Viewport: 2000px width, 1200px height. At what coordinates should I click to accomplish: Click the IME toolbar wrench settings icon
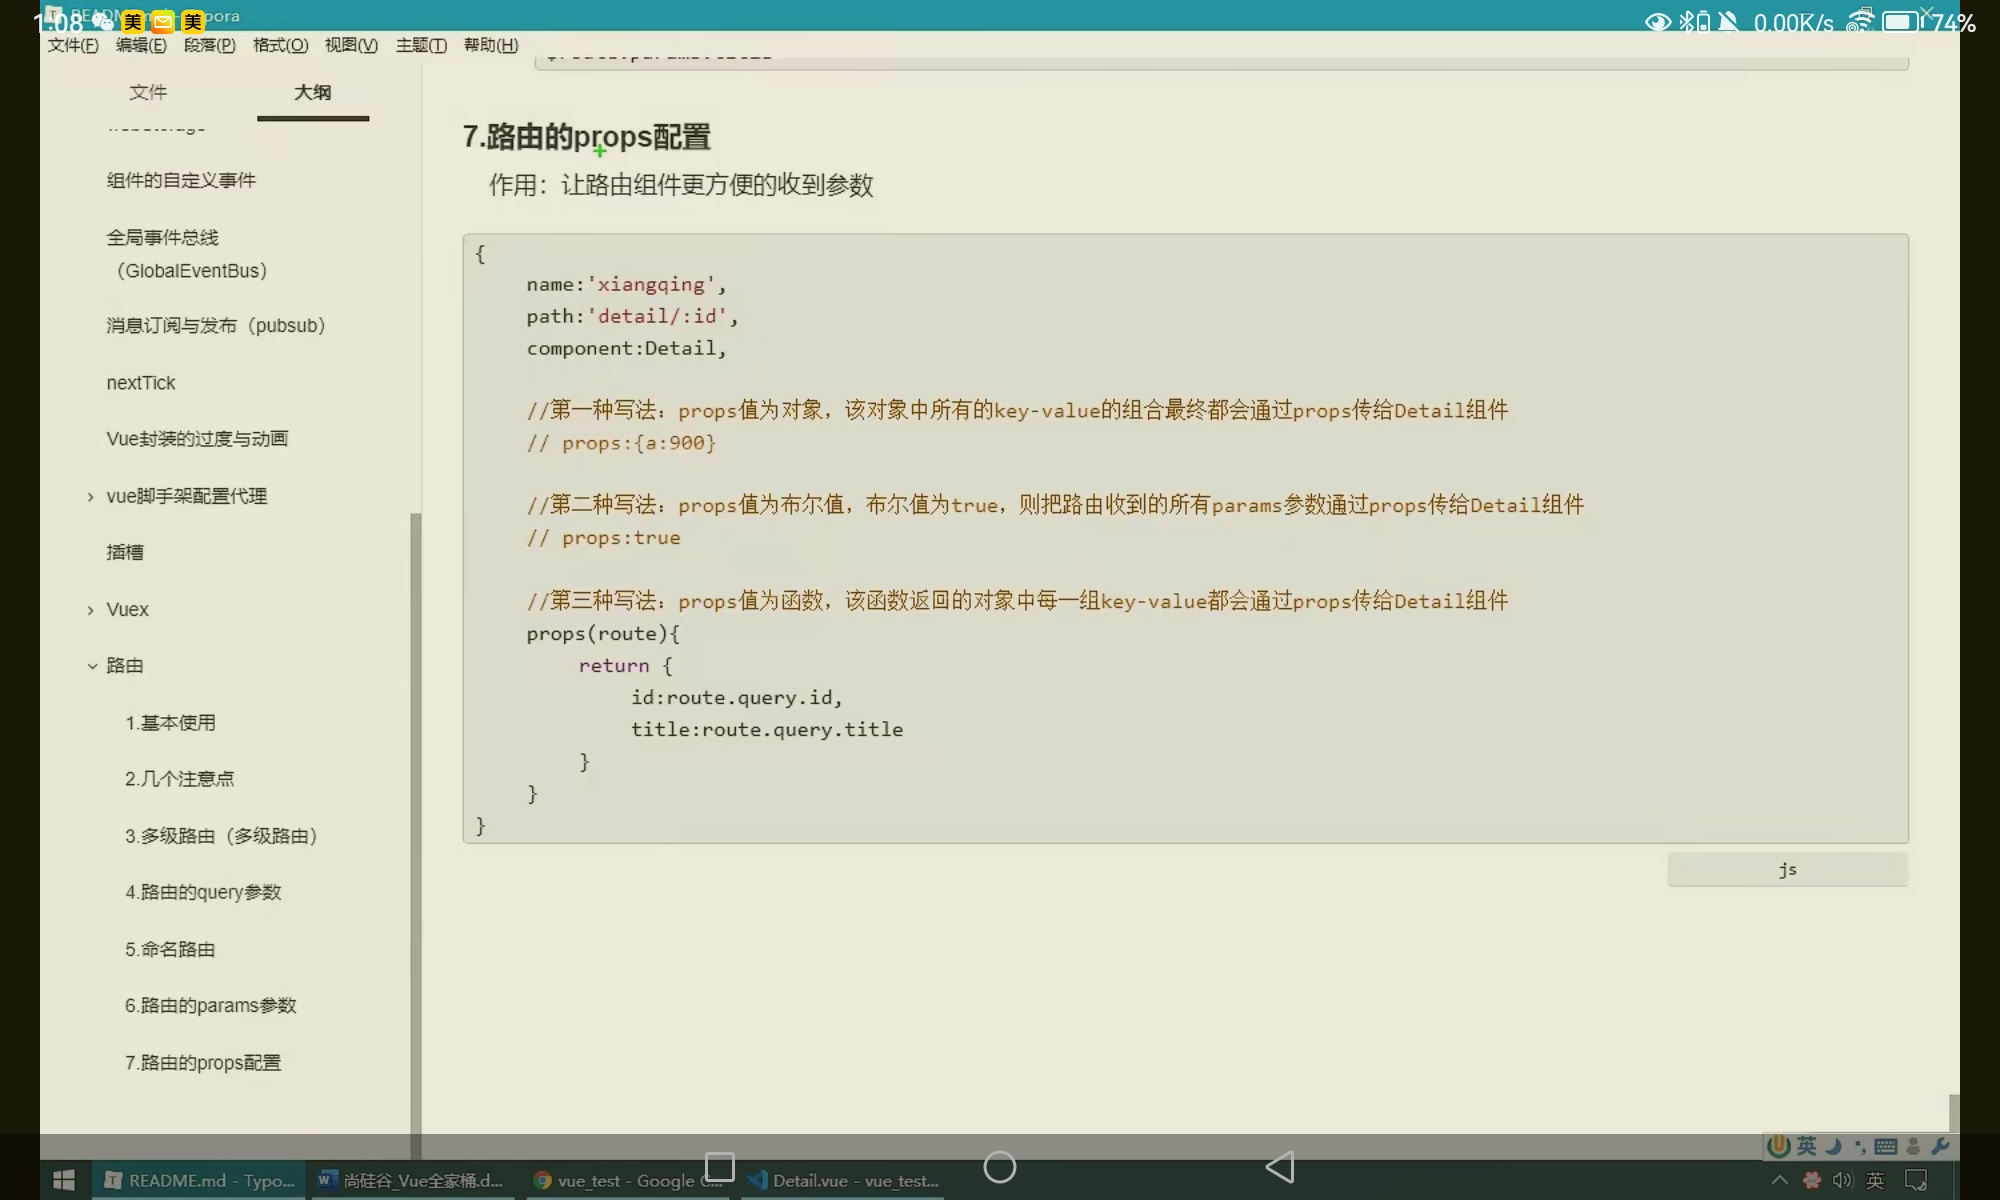tap(1940, 1146)
